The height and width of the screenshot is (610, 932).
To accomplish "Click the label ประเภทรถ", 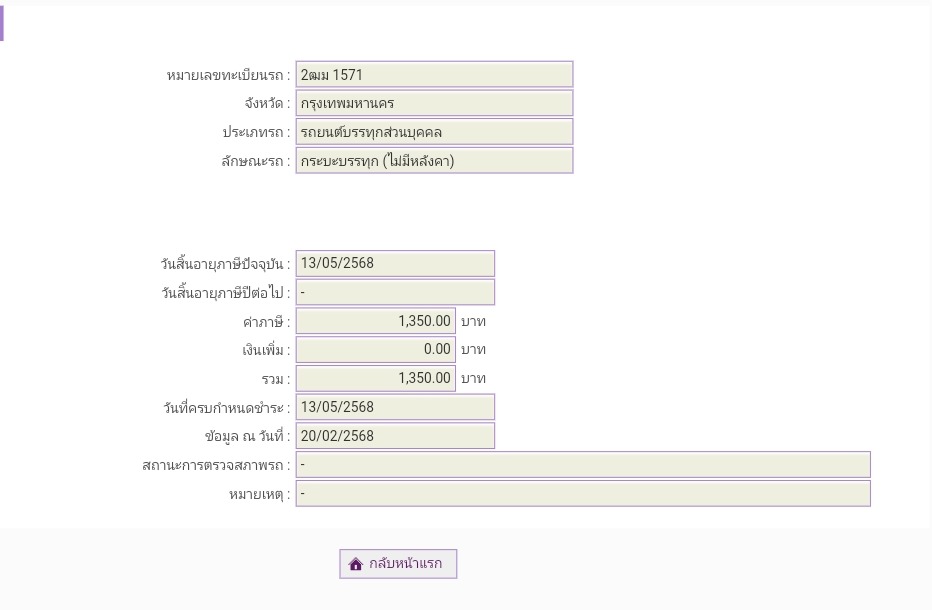I will [256, 133].
